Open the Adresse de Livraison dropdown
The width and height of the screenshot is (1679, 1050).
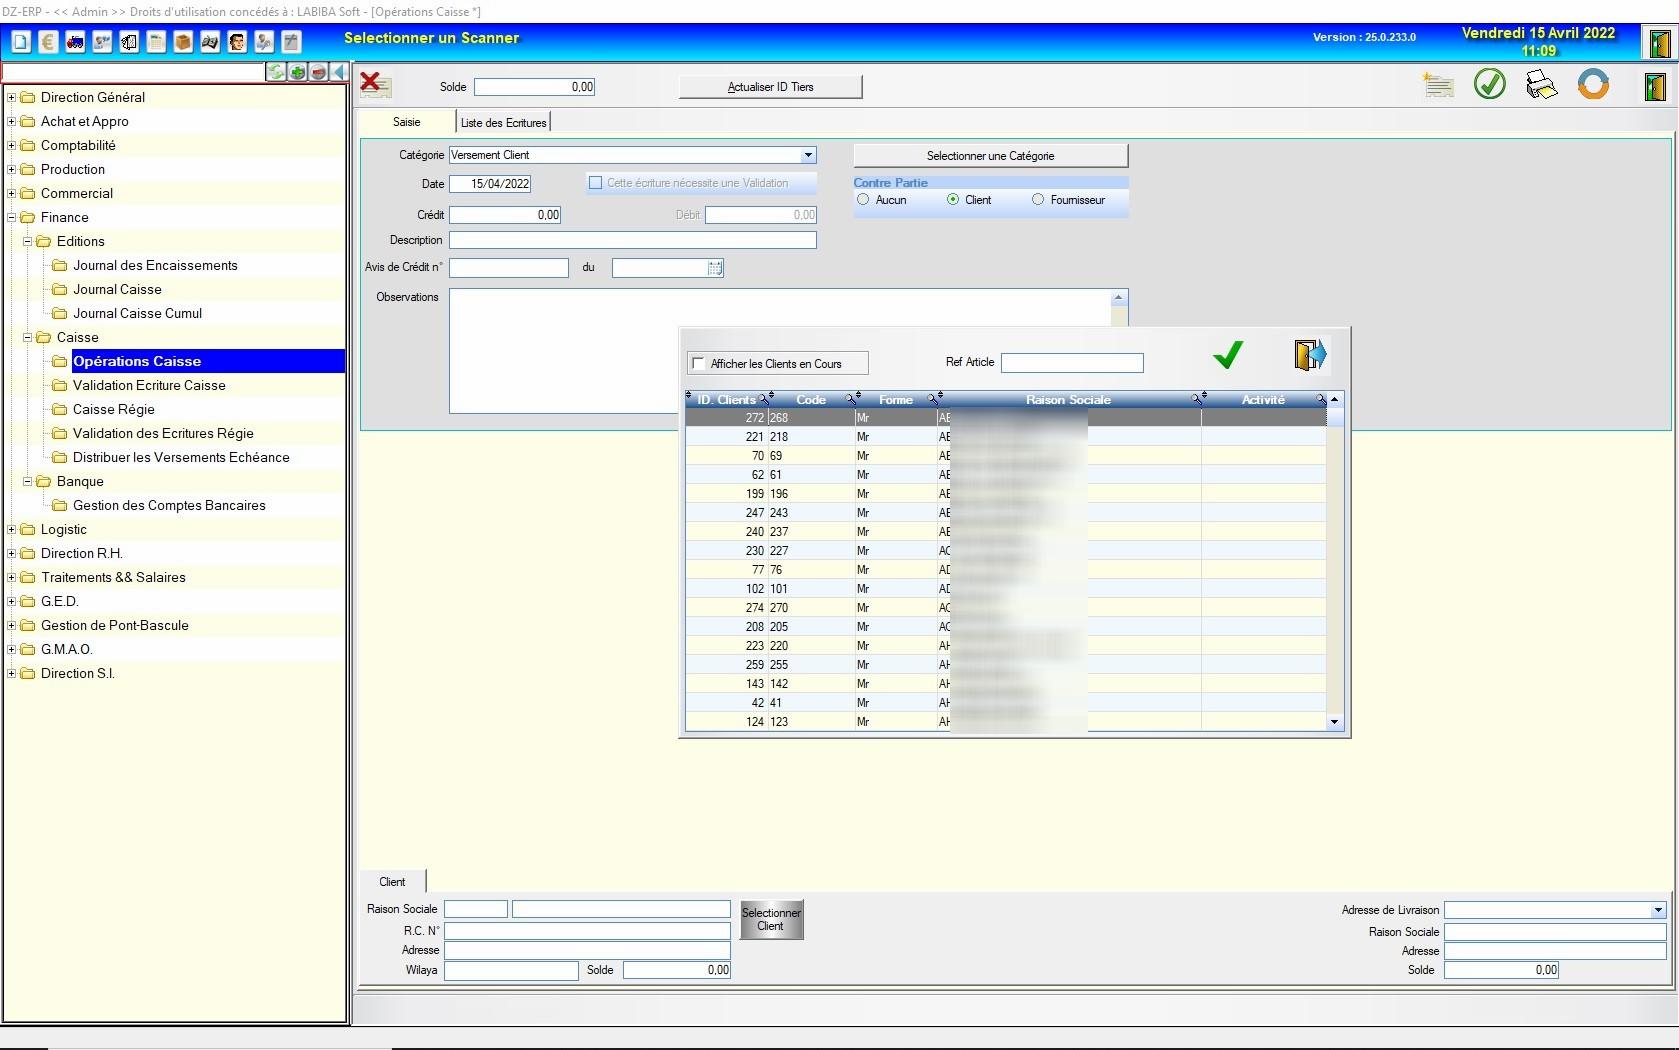pos(1658,910)
